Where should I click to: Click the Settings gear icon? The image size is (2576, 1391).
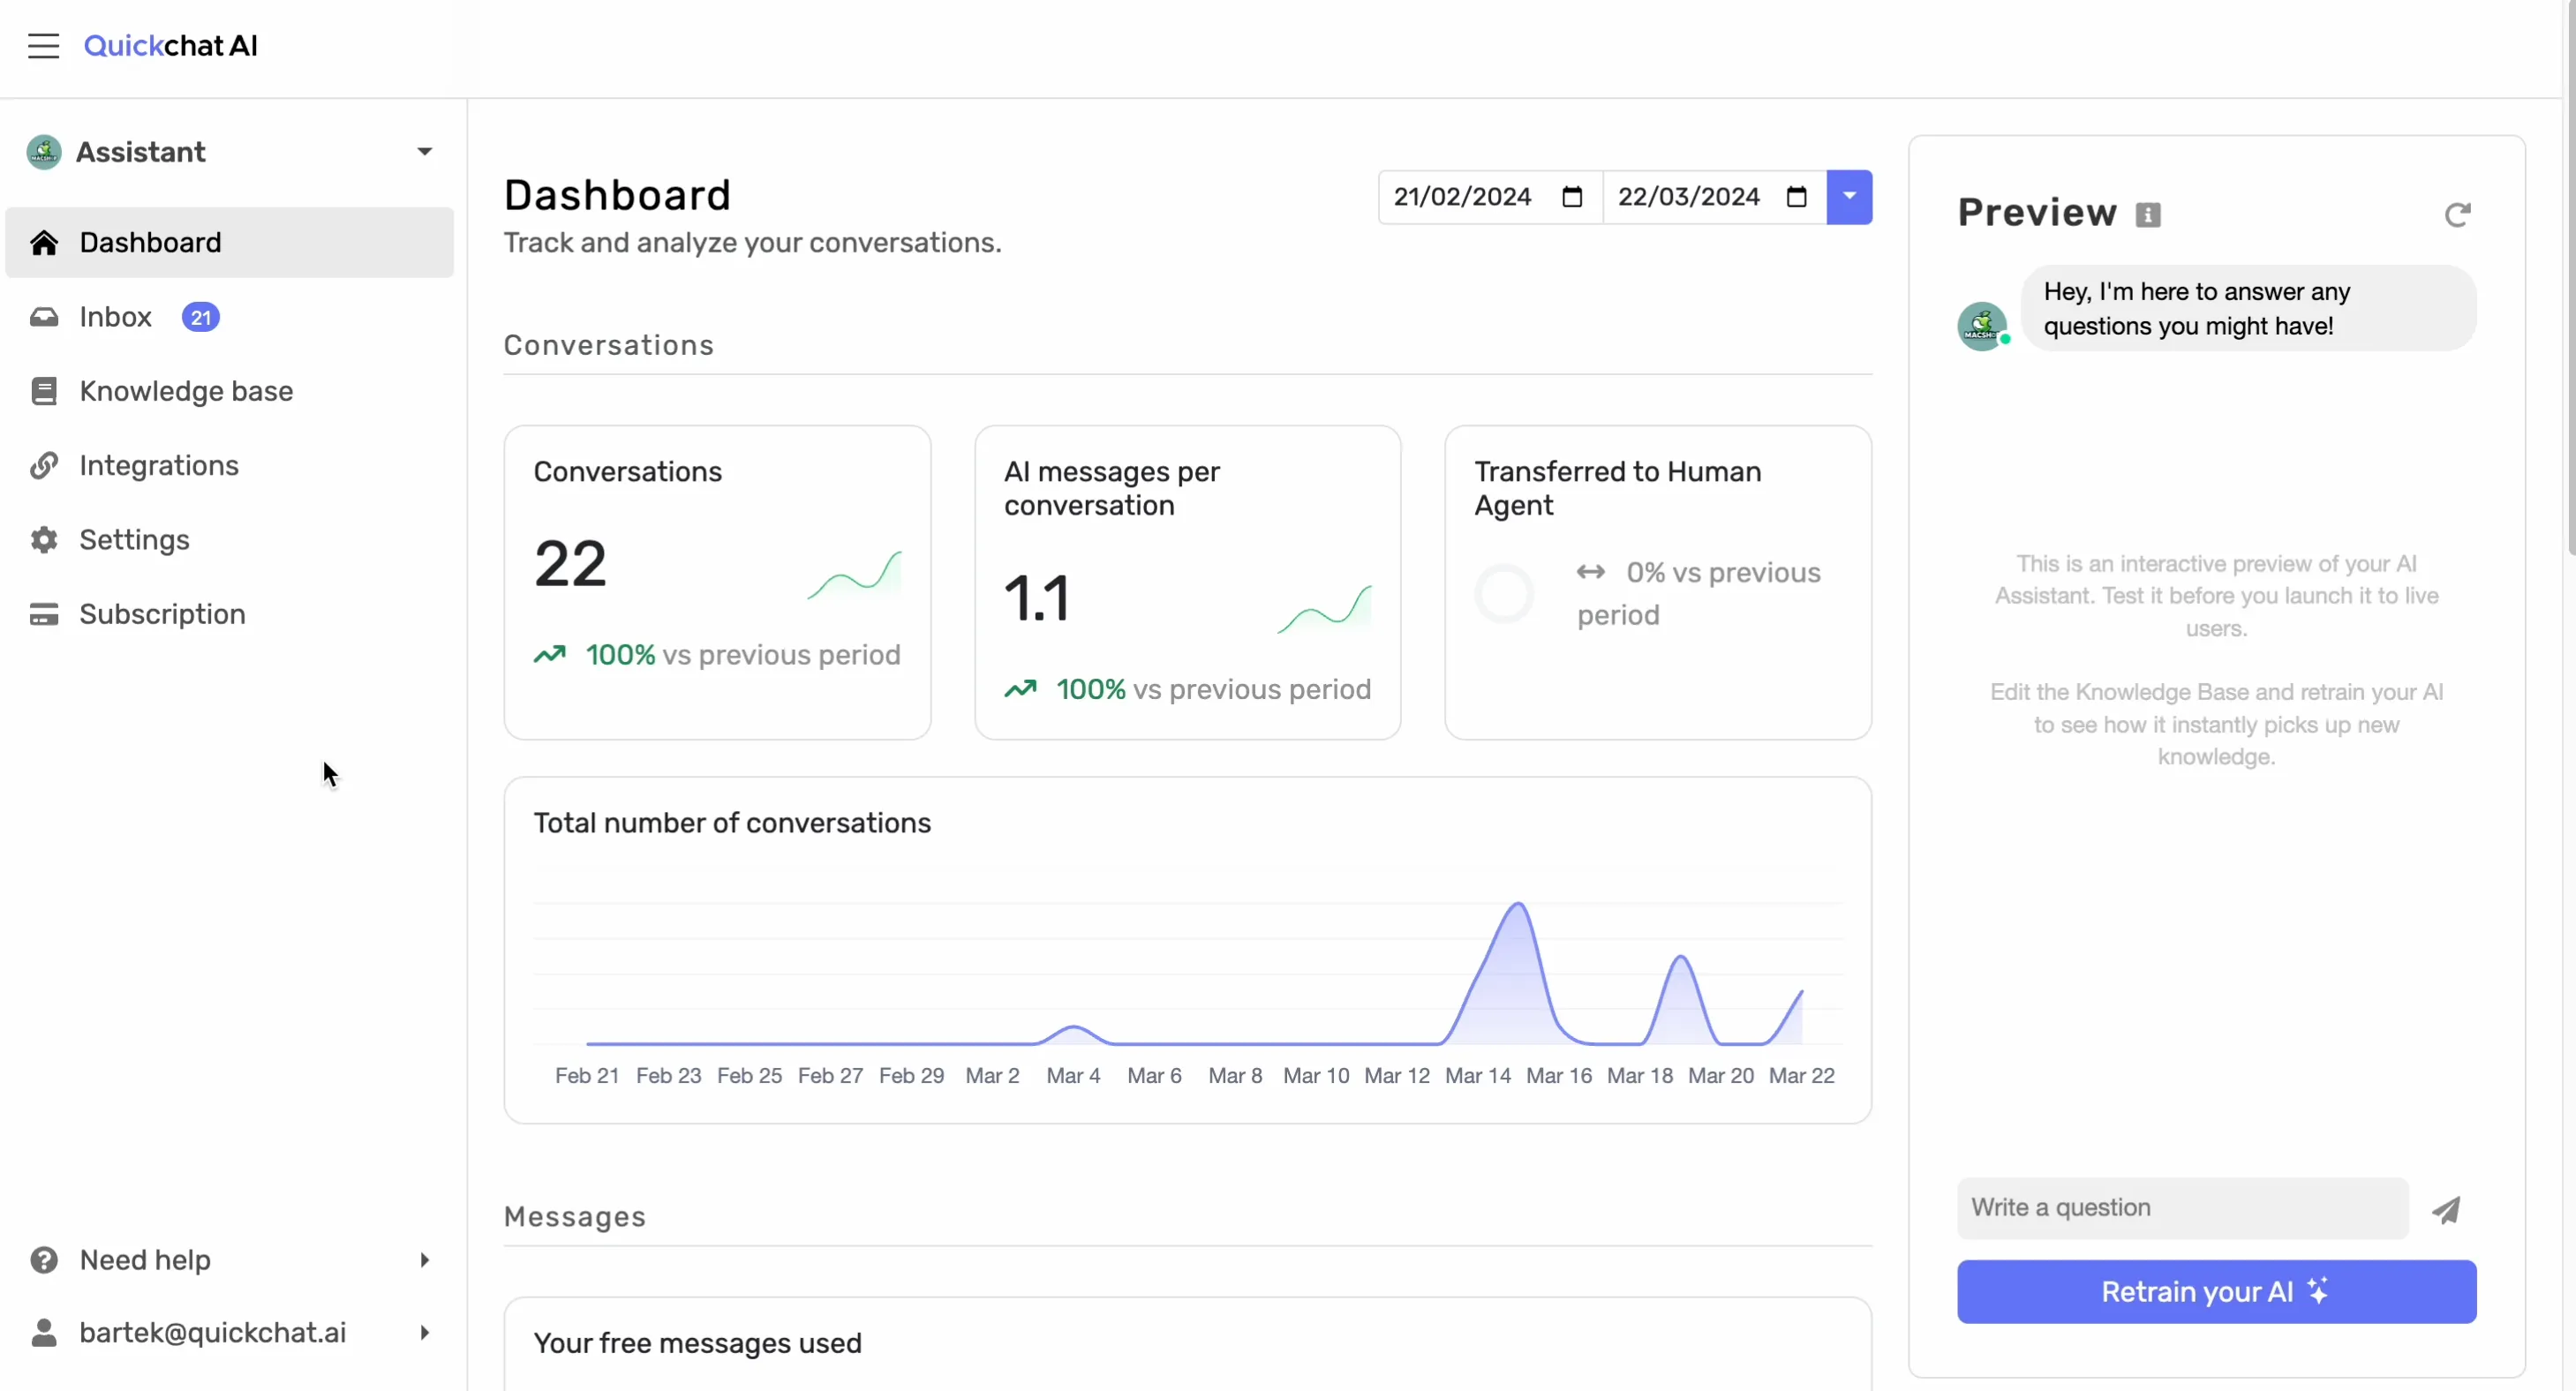point(43,540)
